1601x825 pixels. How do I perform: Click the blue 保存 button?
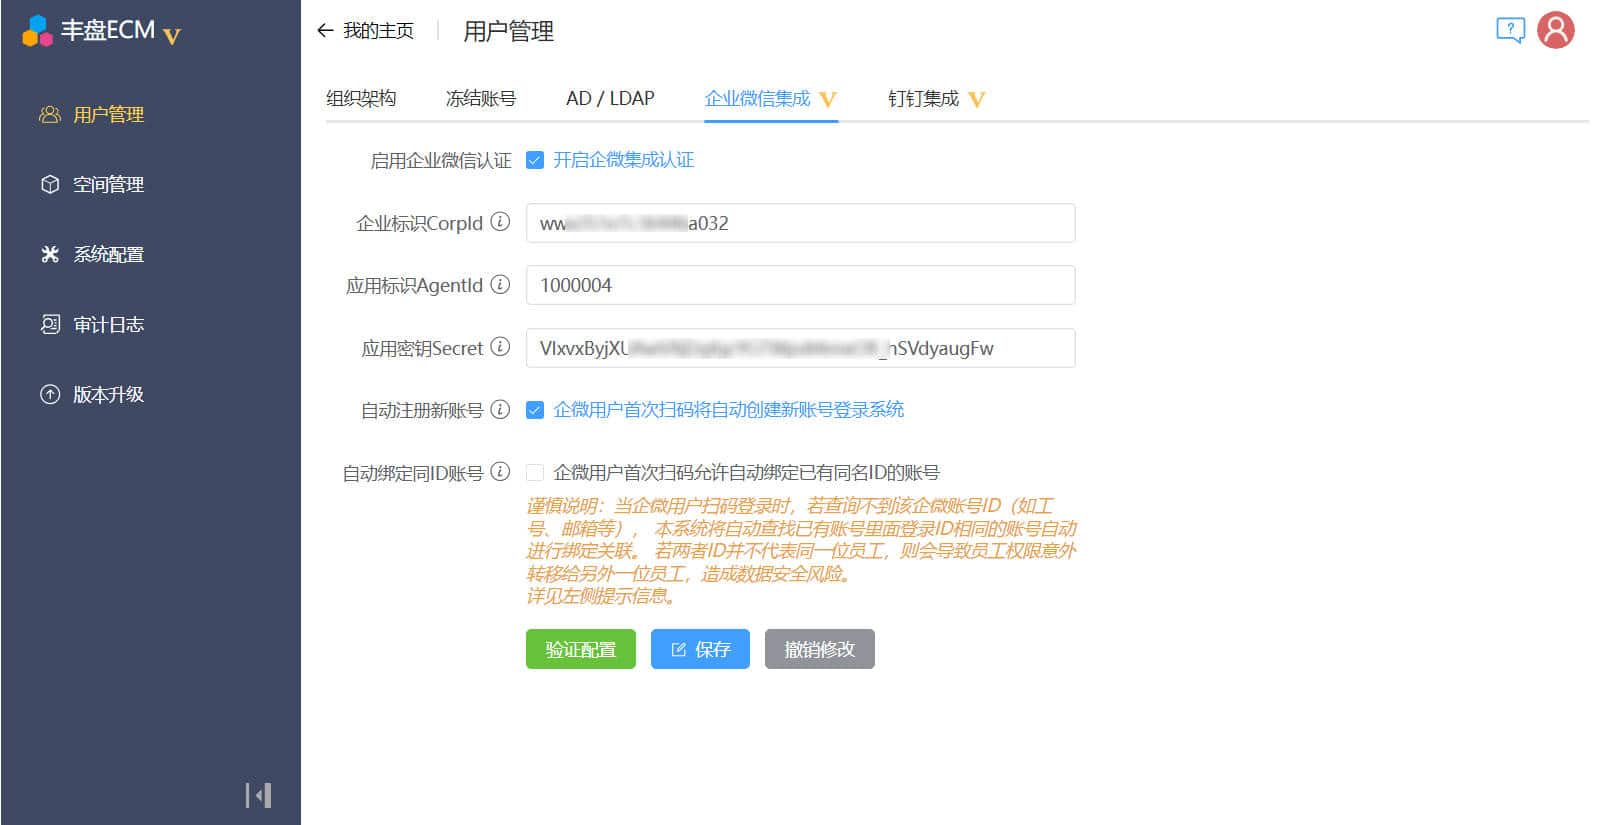(x=700, y=649)
